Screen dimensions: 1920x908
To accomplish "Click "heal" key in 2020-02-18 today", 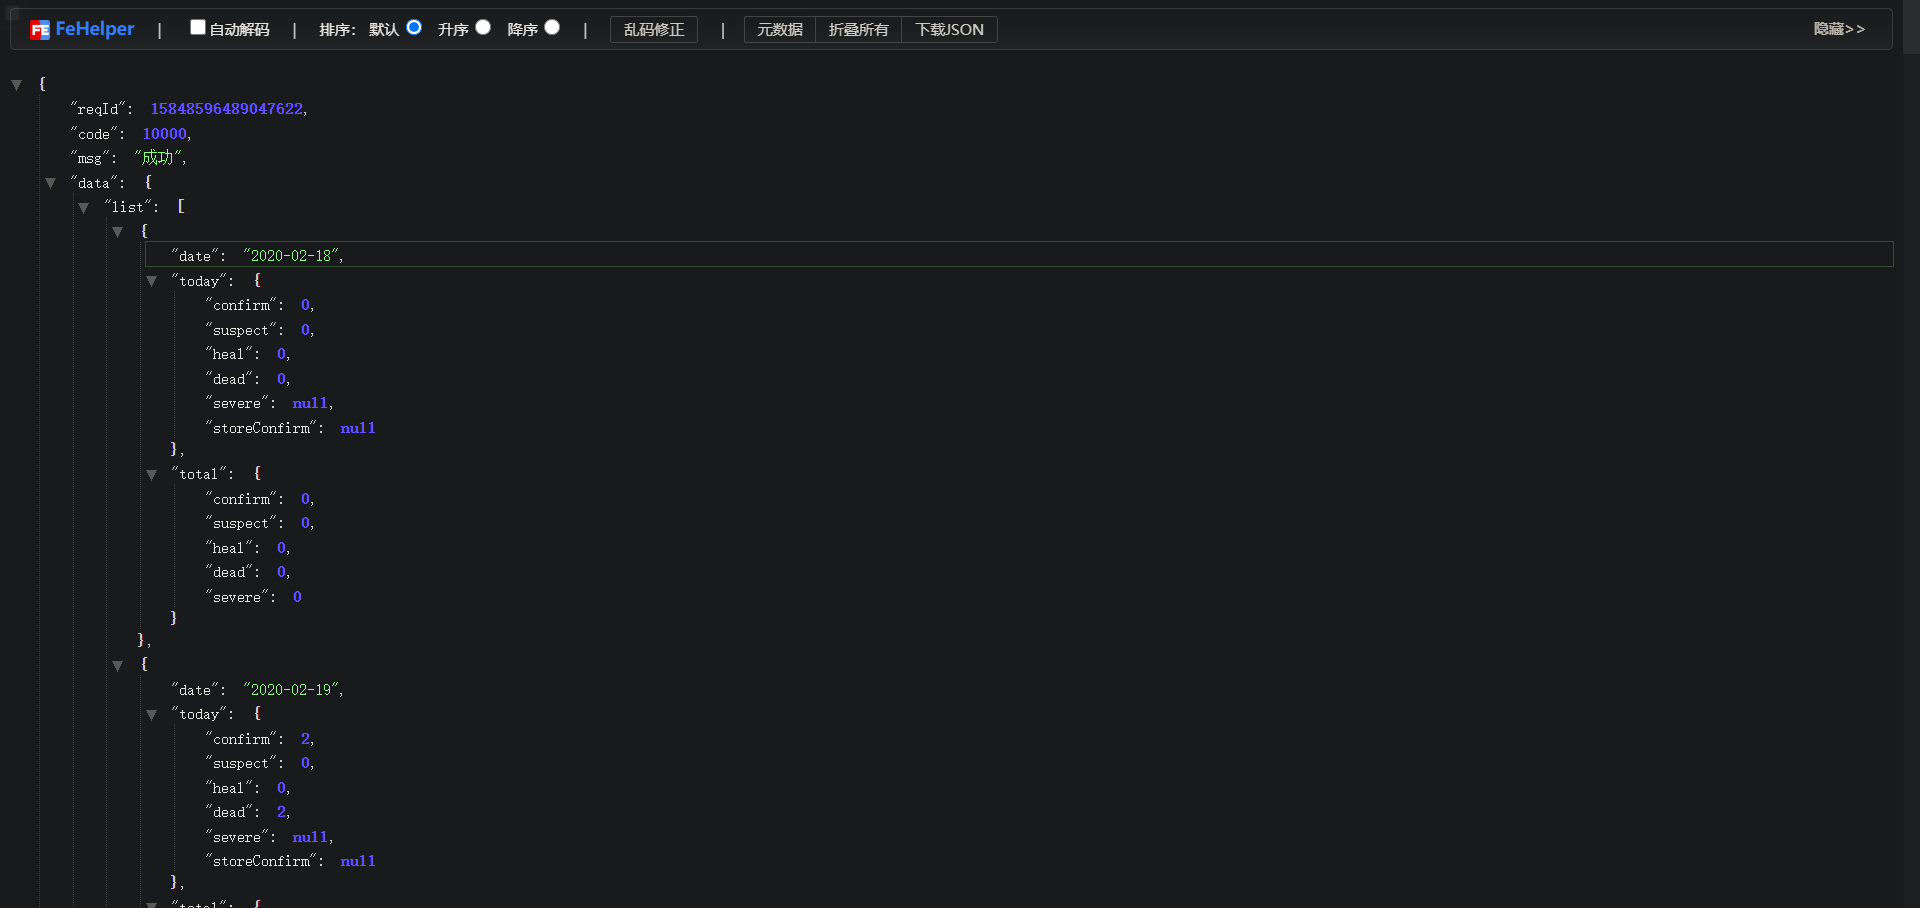I will click(x=229, y=354).
